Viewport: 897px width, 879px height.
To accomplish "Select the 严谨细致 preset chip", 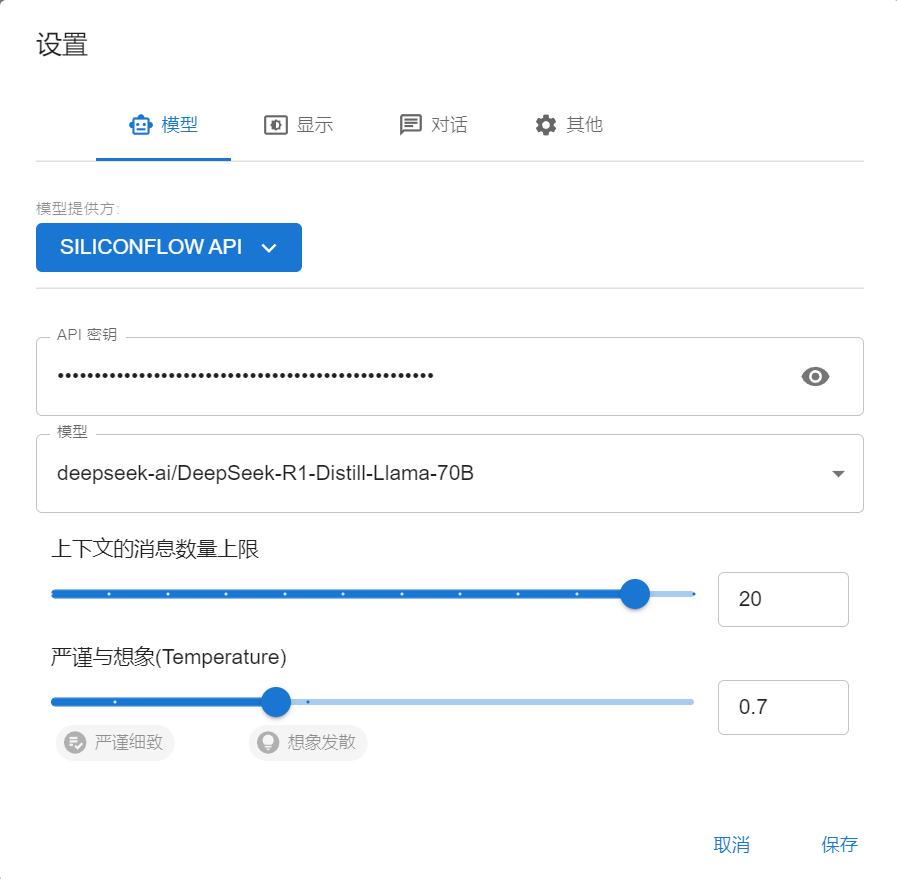I will click(115, 742).
